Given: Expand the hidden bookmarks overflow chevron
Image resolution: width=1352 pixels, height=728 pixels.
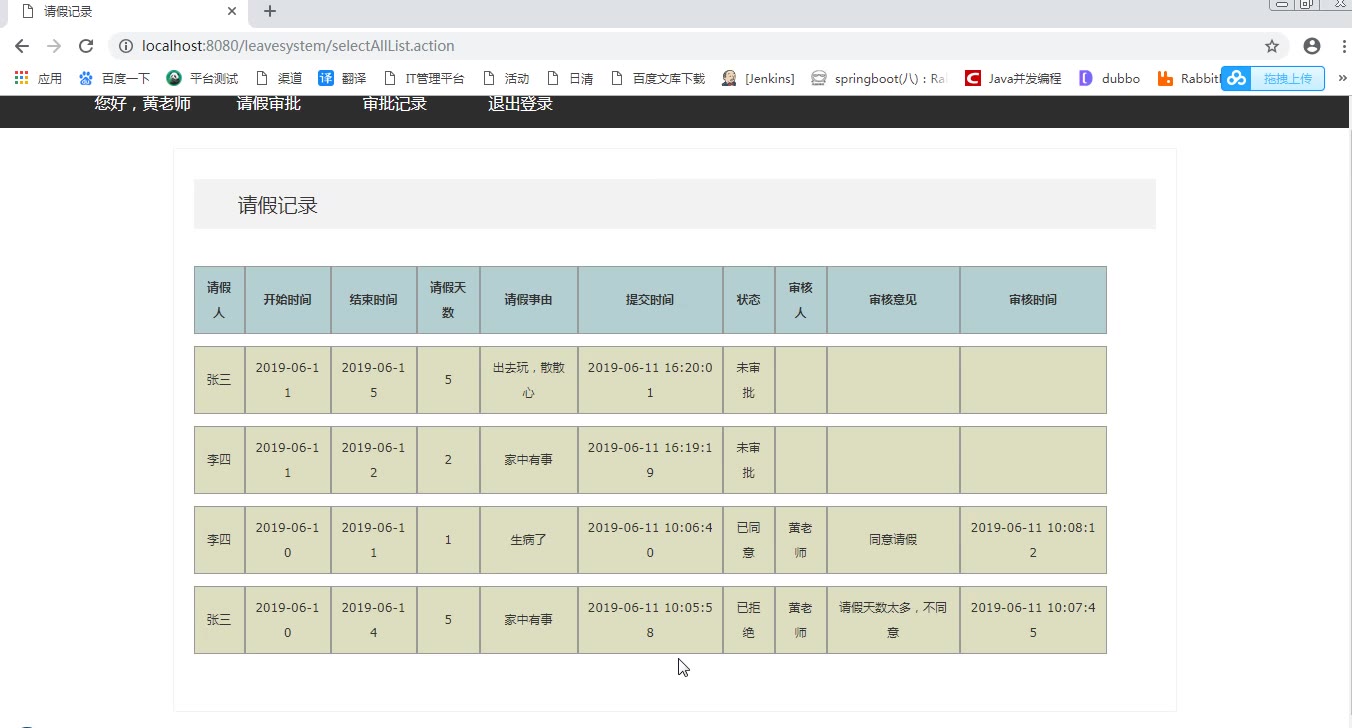Looking at the screenshot, I should (1342, 78).
